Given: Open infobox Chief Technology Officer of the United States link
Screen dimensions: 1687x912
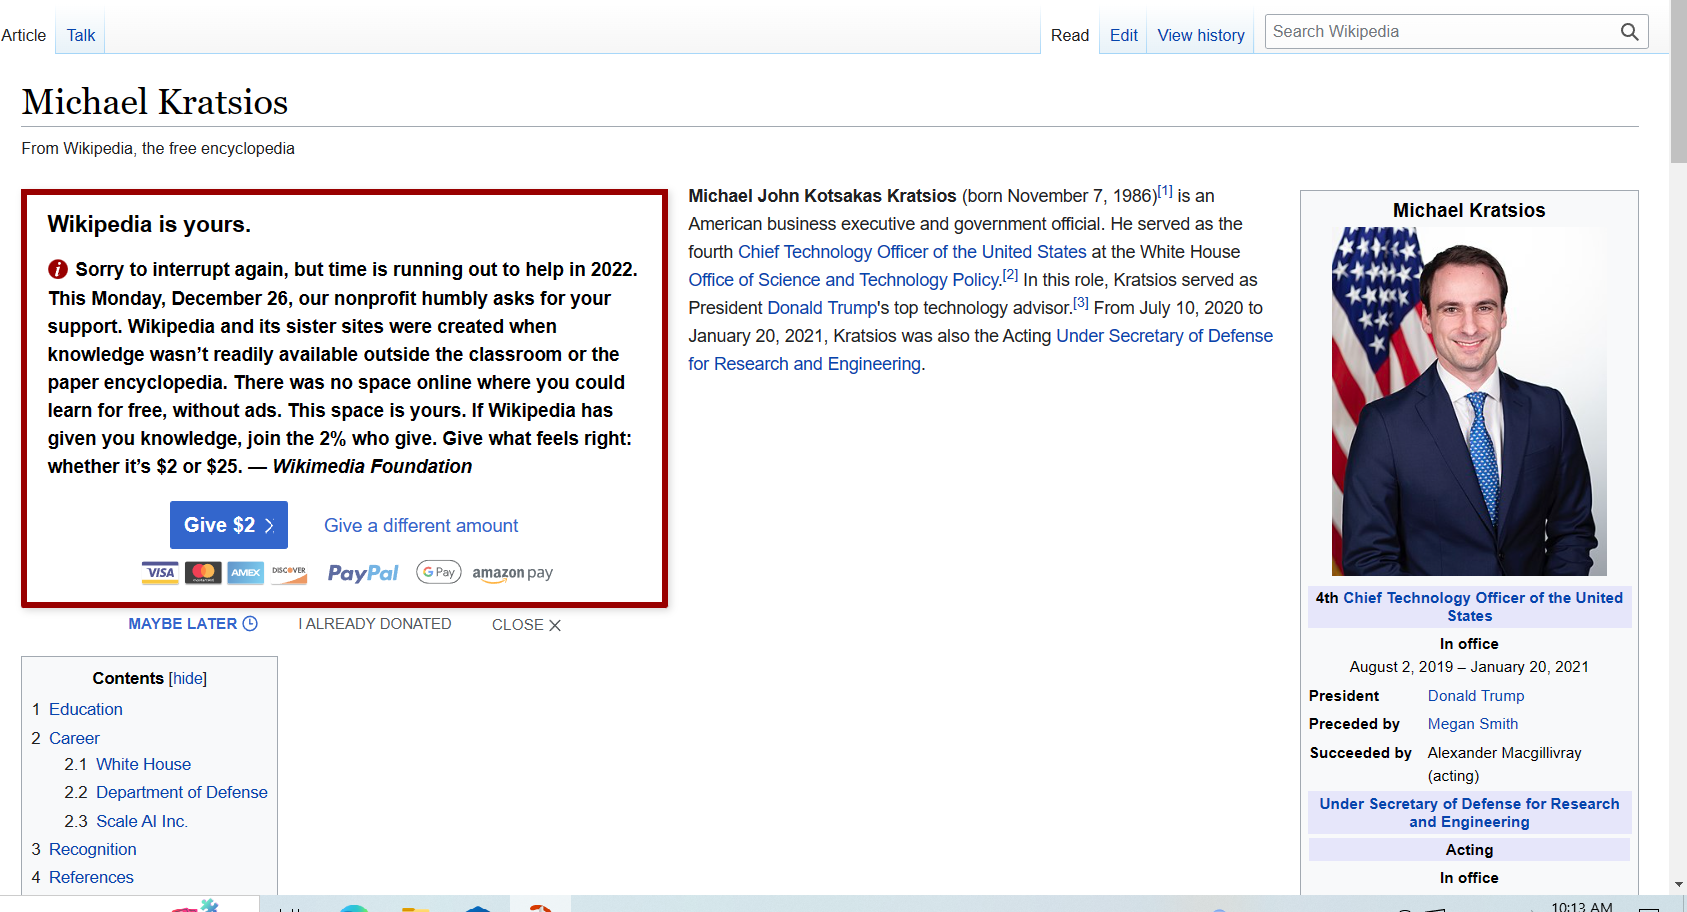Looking at the screenshot, I should click(x=1482, y=607).
